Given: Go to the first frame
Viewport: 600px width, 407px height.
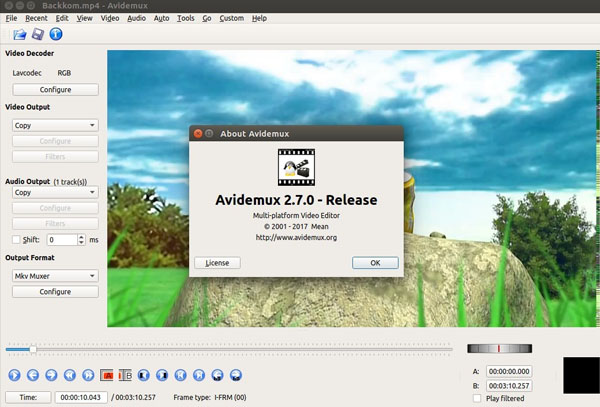Looking at the screenshot, I should tap(181, 375).
